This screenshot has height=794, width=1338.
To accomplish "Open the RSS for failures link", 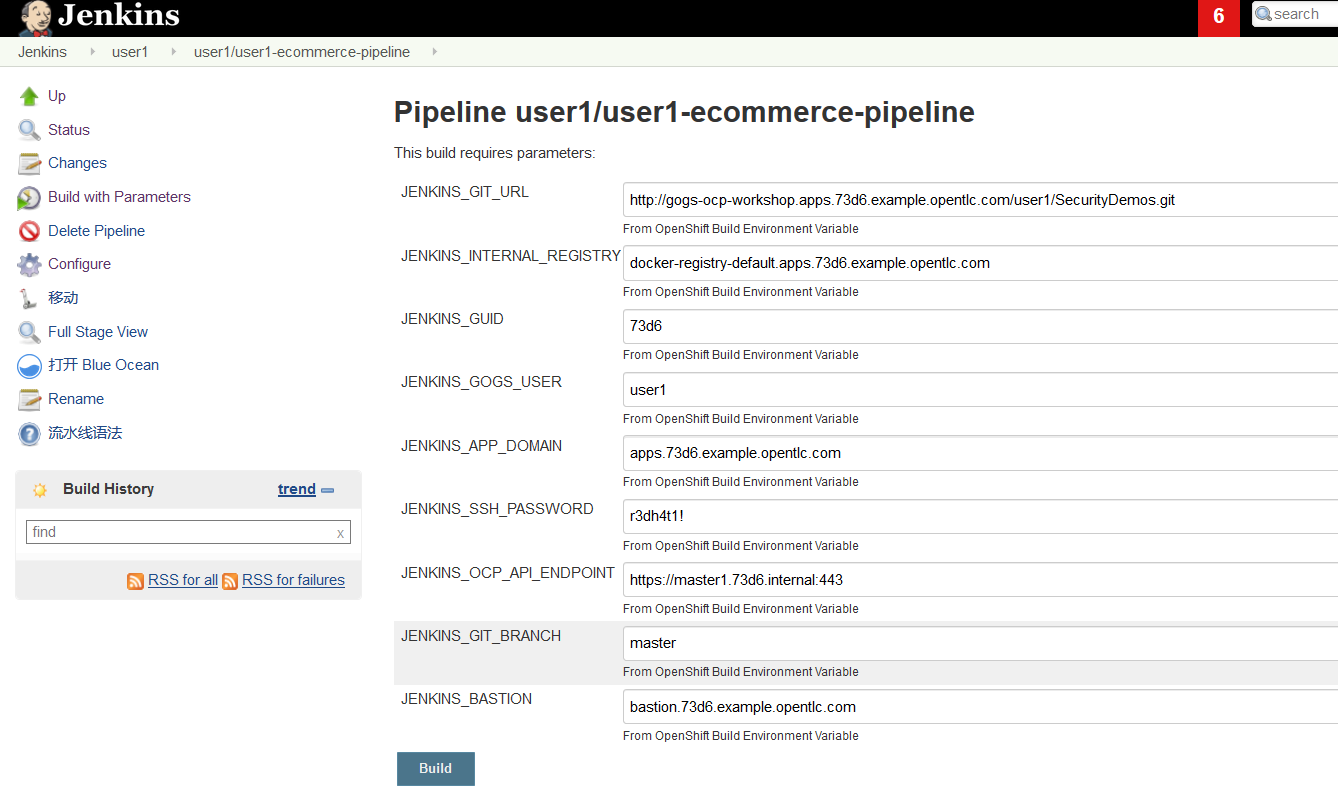I will pyautogui.click(x=293, y=580).
